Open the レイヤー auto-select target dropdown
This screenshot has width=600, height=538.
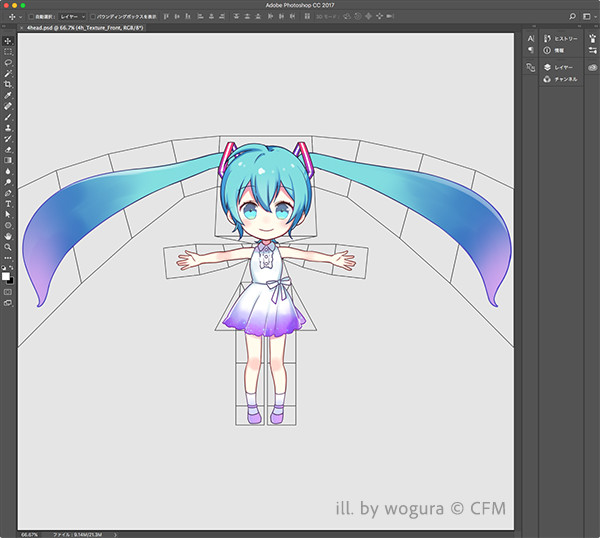(72, 16)
